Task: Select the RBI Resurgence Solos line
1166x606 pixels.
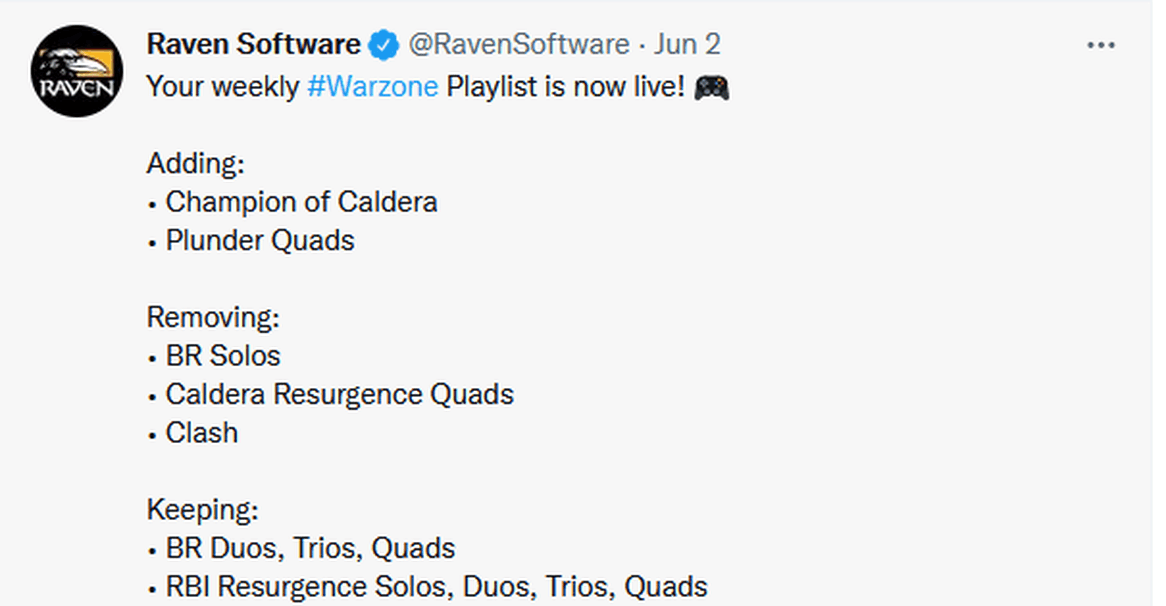Action: [x=428, y=587]
